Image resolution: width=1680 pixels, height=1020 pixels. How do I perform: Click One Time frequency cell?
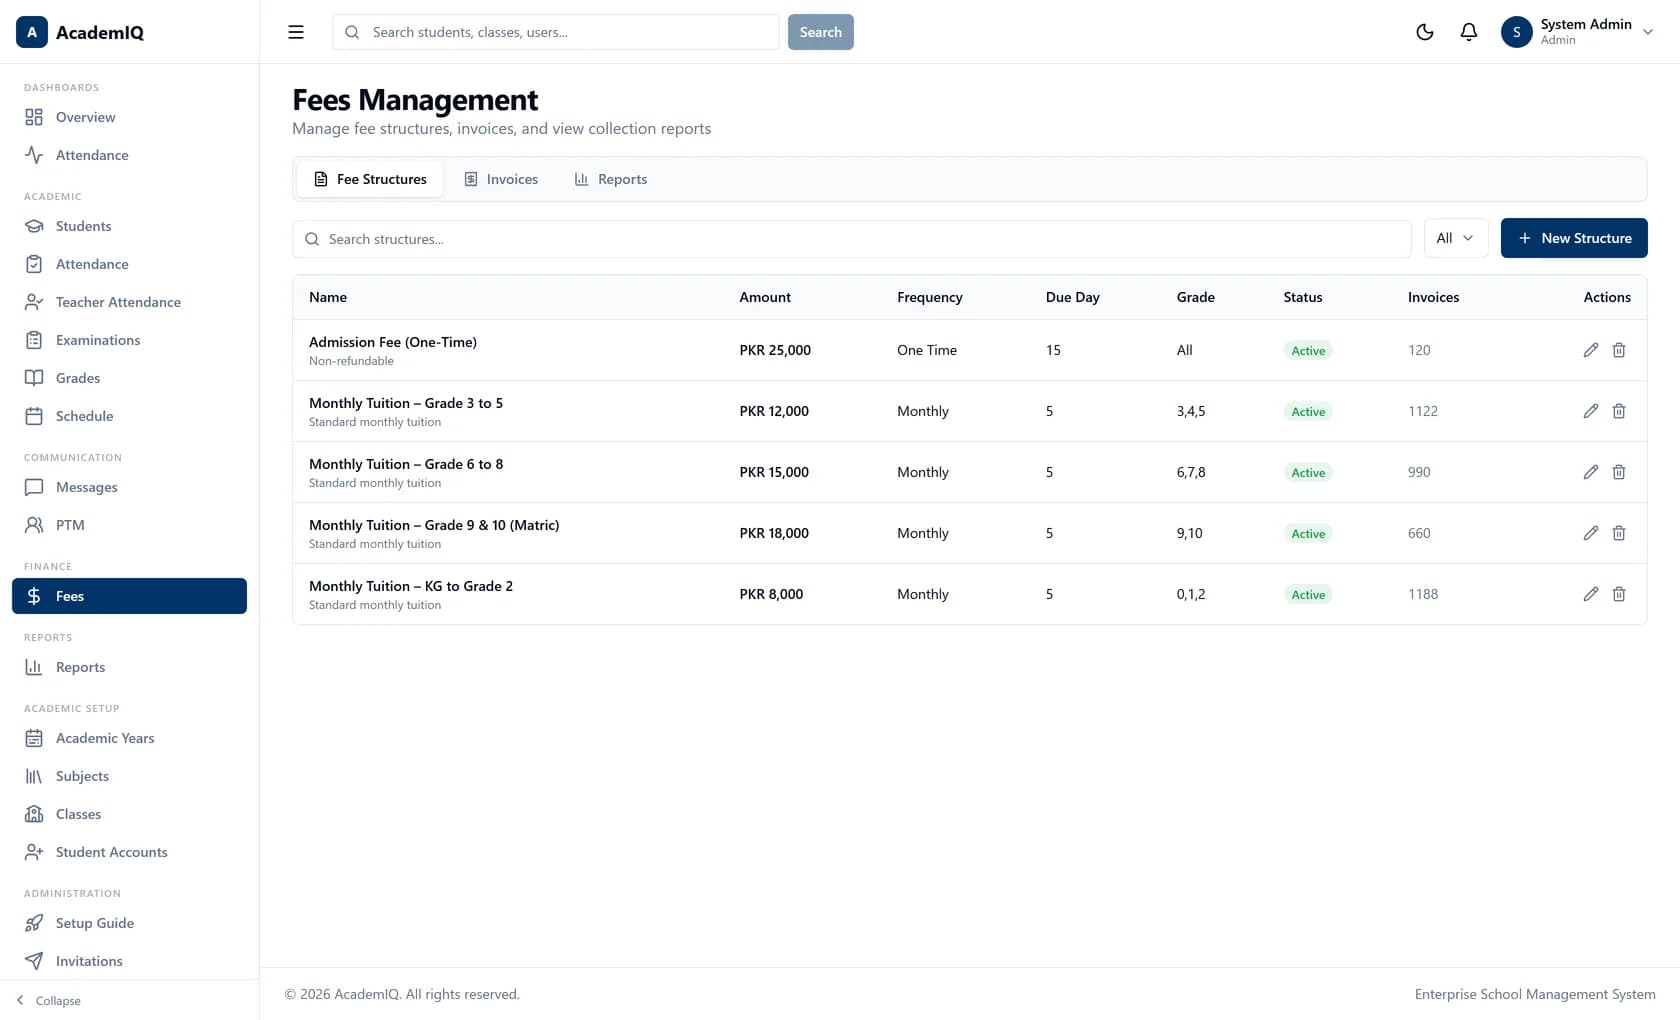click(x=927, y=350)
